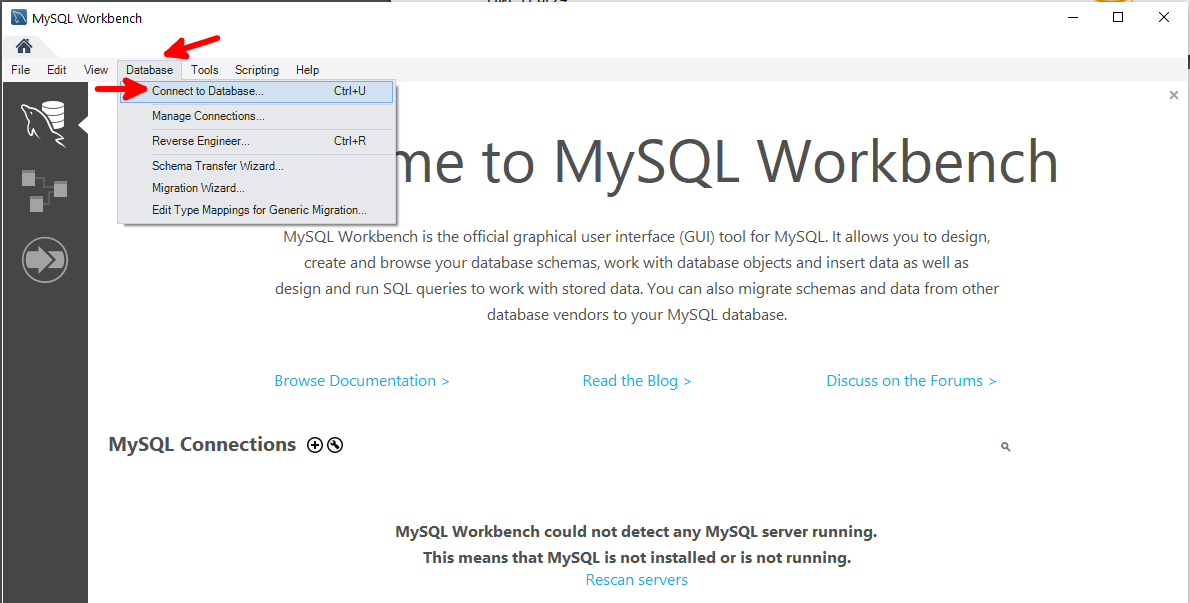
Task: Open manage connections wrench icon
Action: click(x=335, y=445)
